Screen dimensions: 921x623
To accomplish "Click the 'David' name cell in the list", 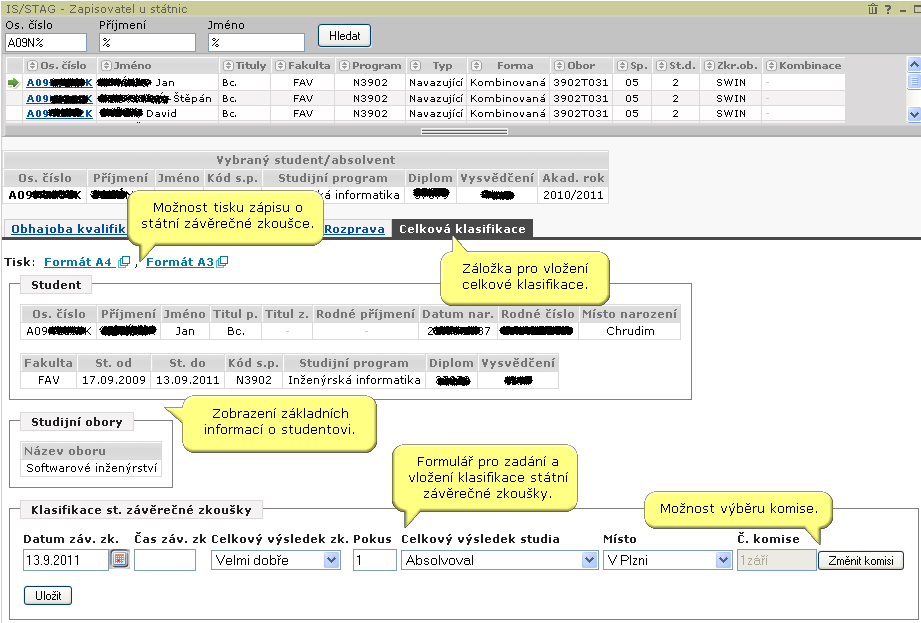I will [x=156, y=113].
